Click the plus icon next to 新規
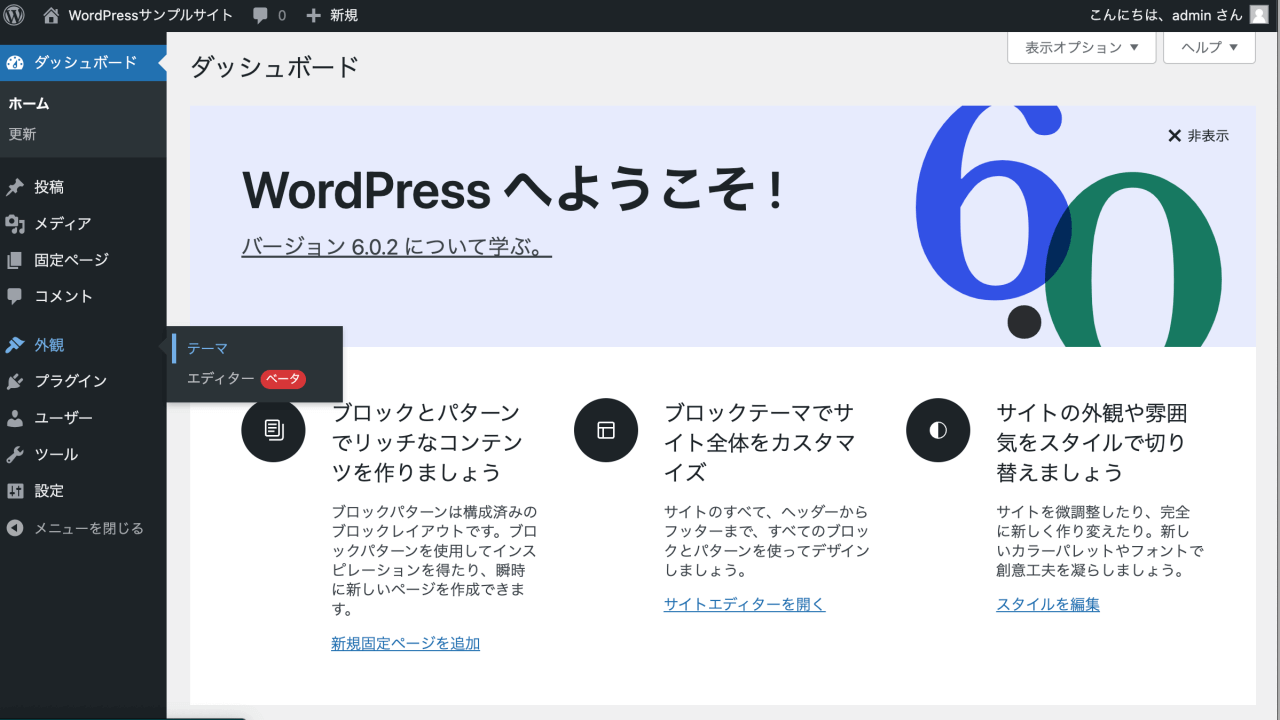The image size is (1280, 720). tap(313, 16)
